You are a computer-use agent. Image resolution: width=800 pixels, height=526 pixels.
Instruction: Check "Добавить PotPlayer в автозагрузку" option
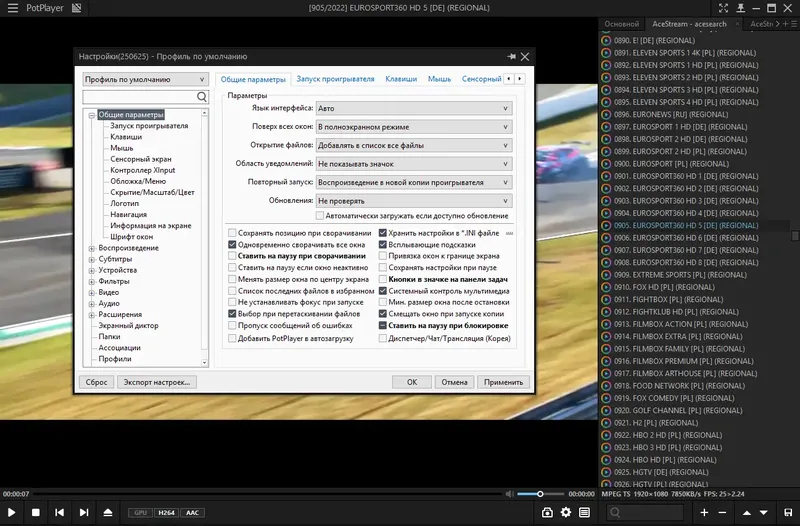coord(233,338)
